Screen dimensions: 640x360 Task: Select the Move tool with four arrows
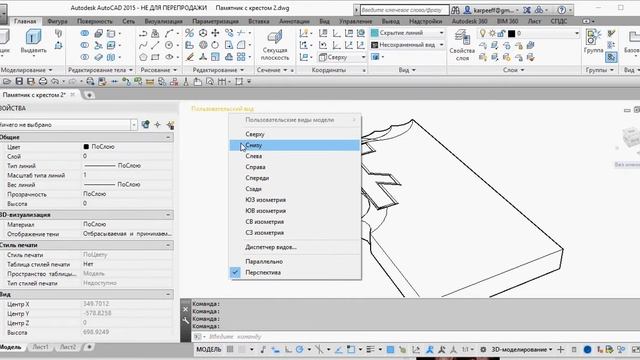(215, 33)
